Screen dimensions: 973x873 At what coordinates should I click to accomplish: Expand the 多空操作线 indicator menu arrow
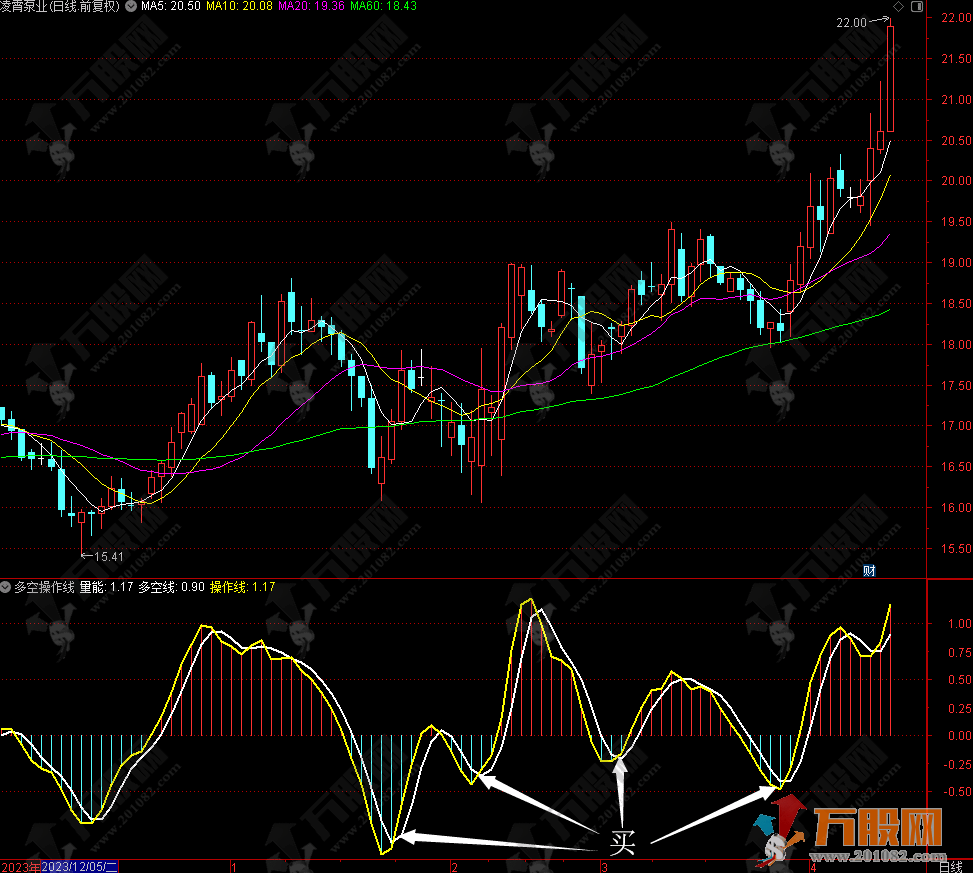click(6, 586)
